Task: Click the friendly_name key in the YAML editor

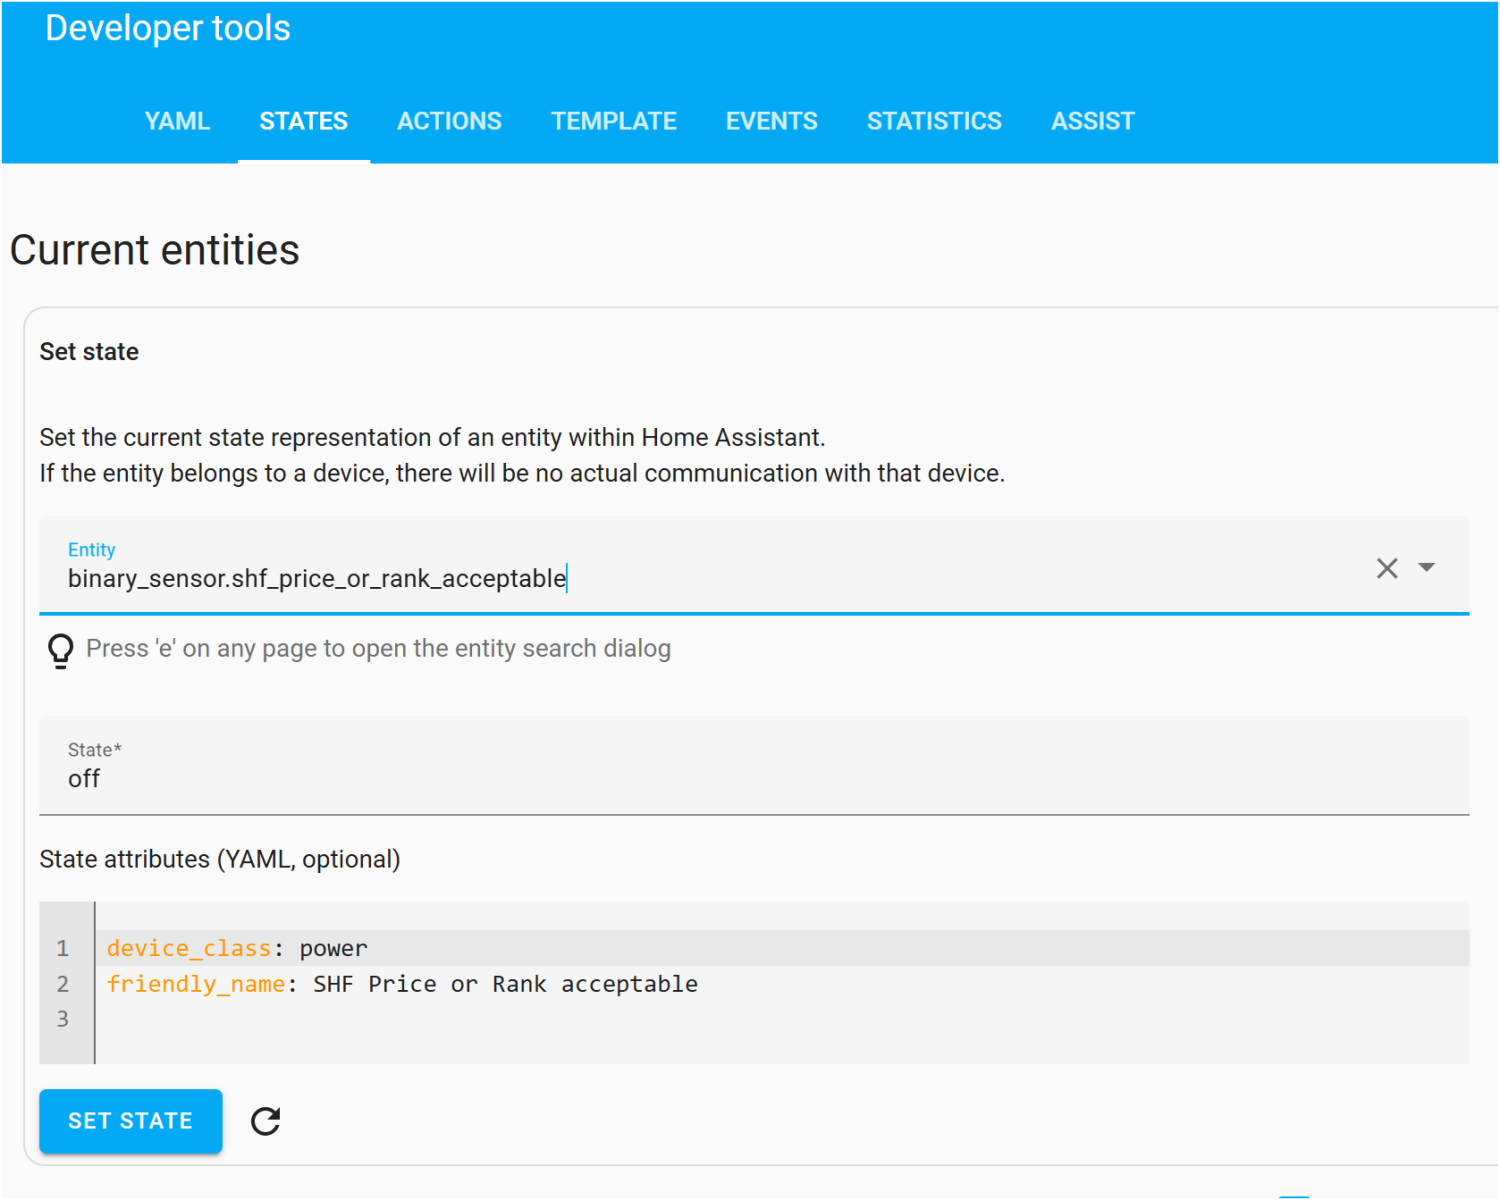Action: (x=195, y=984)
